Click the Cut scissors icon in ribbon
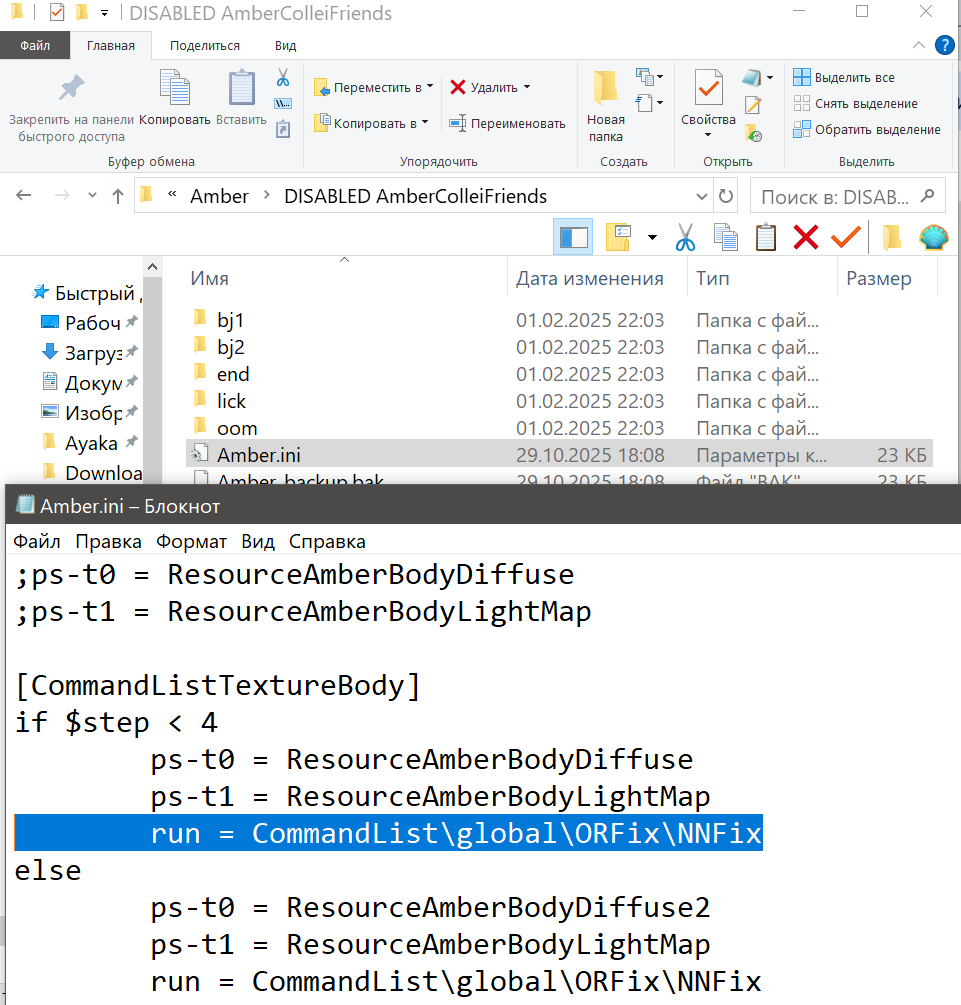 click(x=283, y=78)
